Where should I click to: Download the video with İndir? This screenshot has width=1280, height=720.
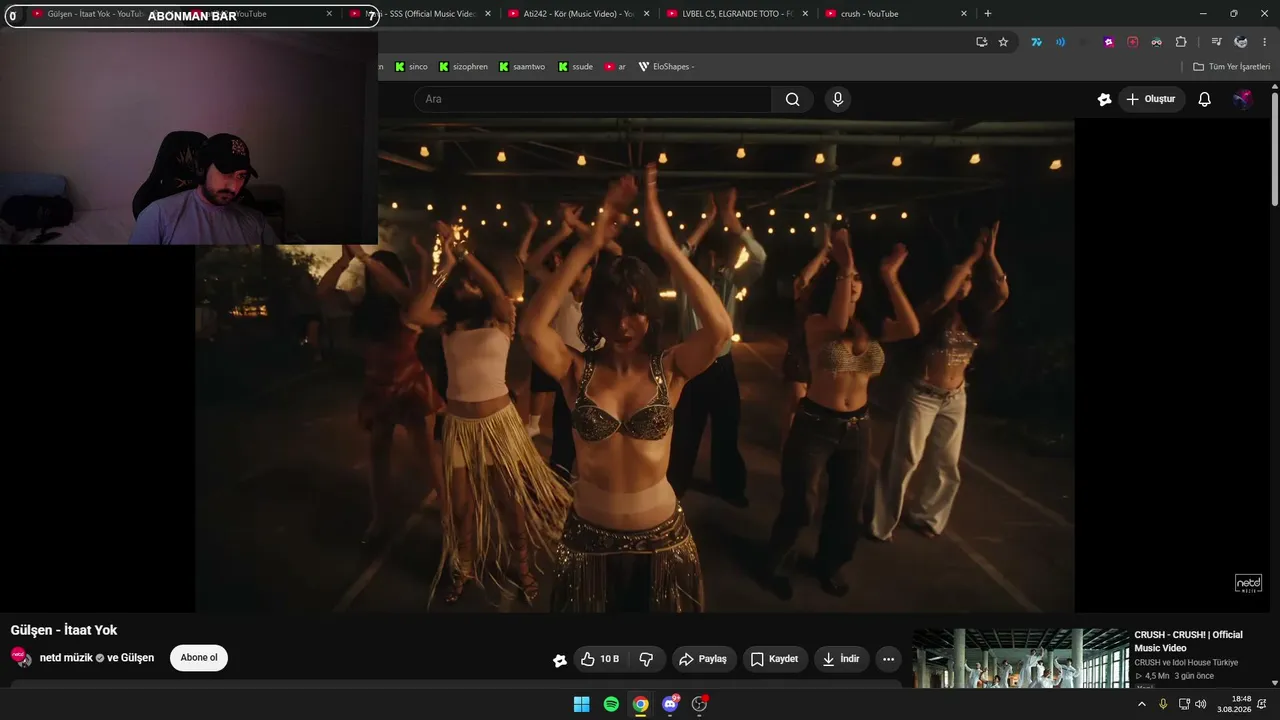[x=841, y=659]
